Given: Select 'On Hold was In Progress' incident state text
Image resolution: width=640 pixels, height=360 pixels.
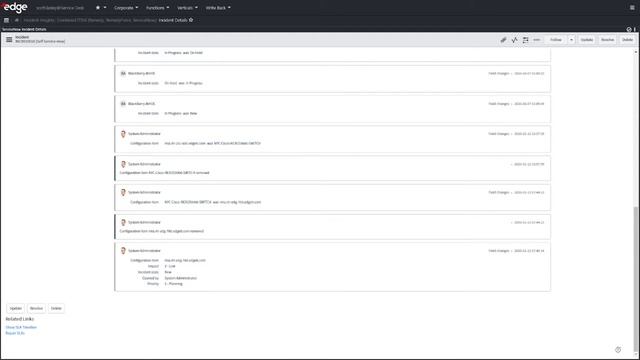Looking at the screenshot, I should (x=183, y=83).
